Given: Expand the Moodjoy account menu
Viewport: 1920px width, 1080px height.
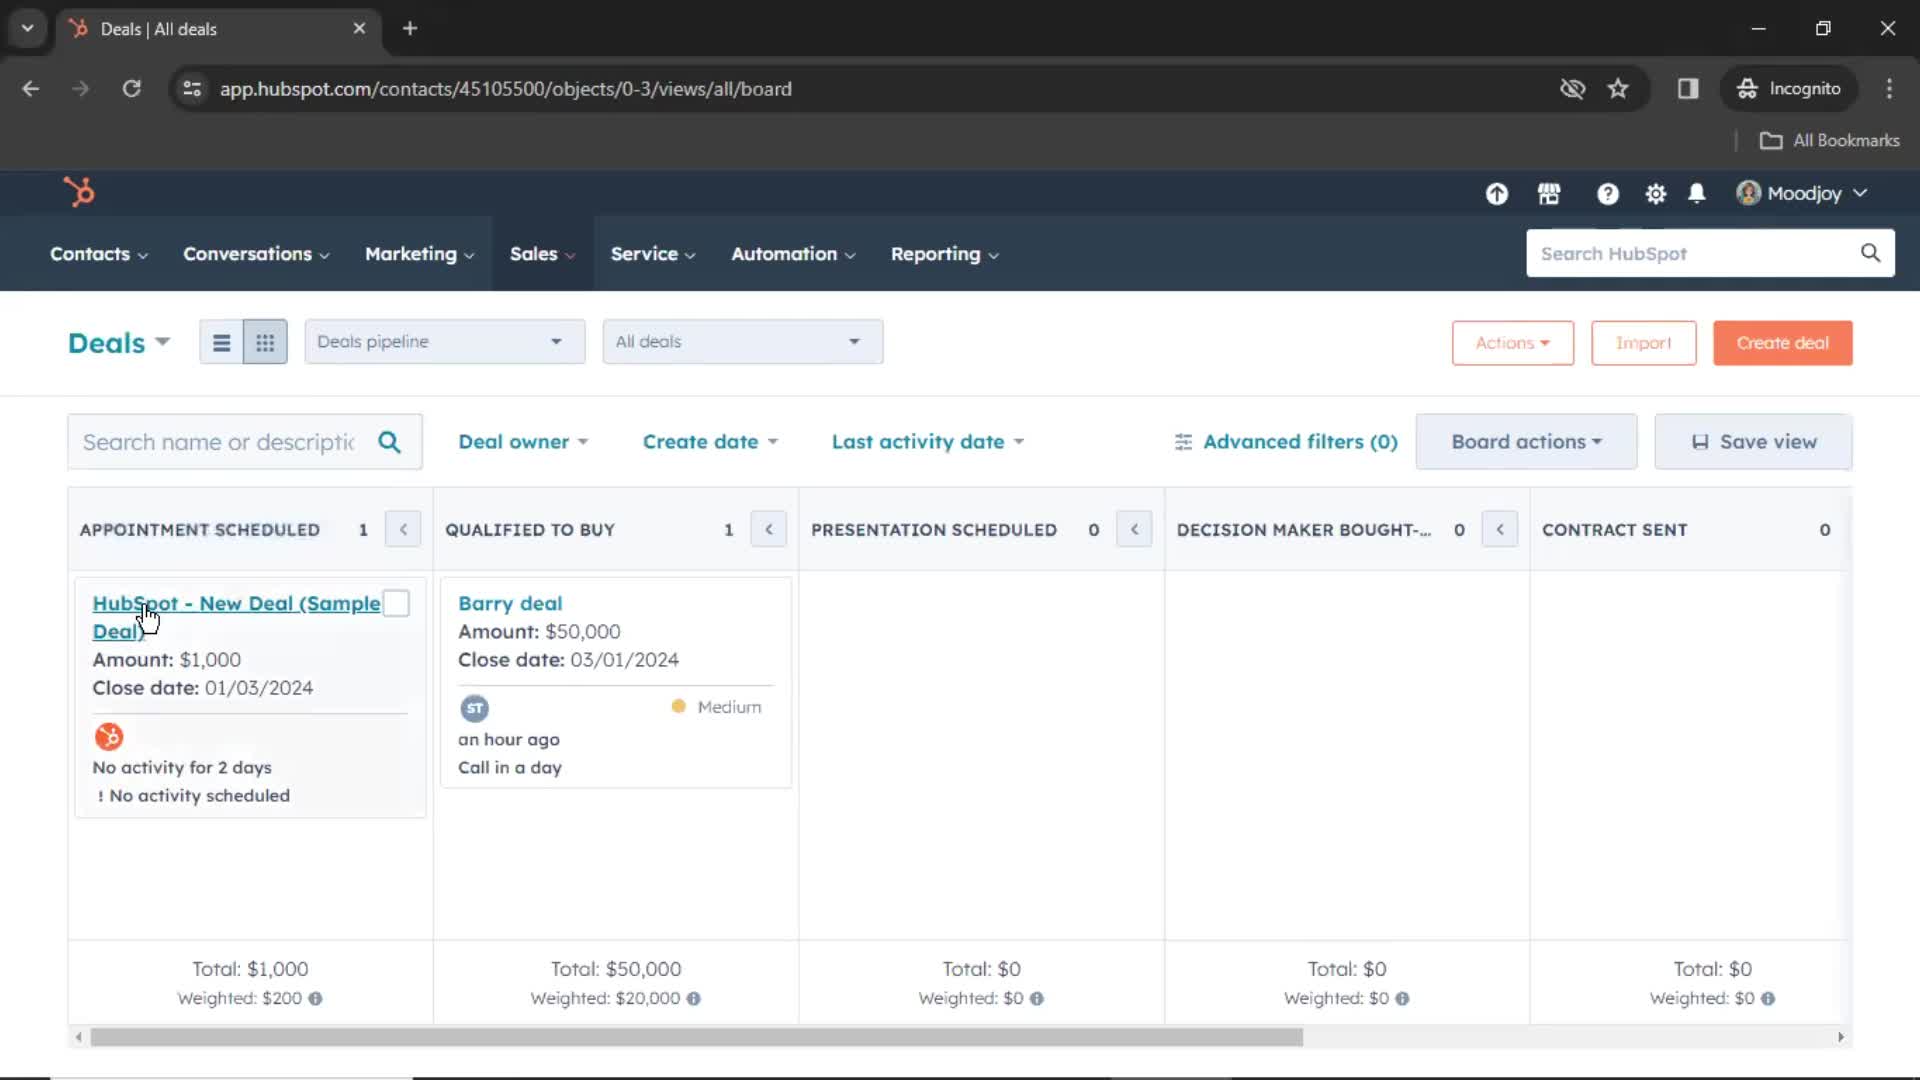Looking at the screenshot, I should pyautogui.click(x=1802, y=194).
